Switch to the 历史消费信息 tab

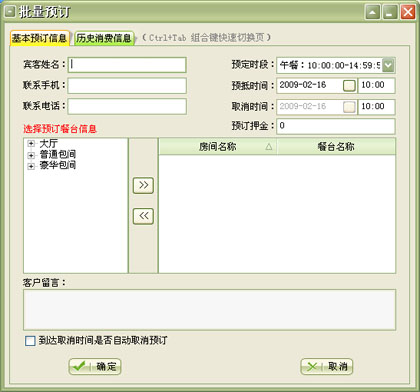[x=104, y=38]
